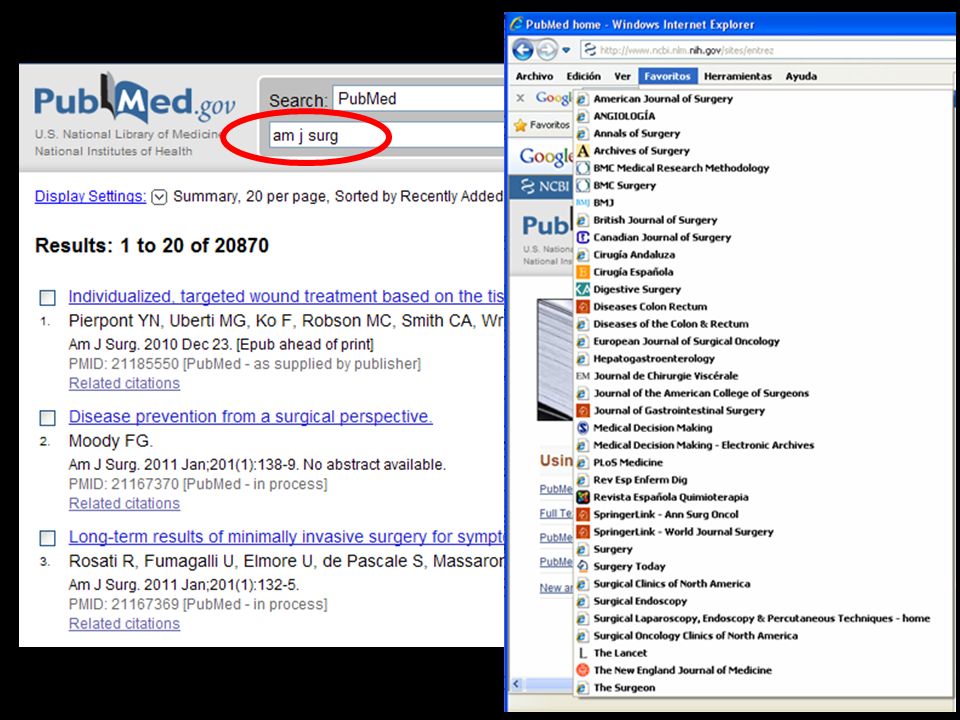Click the horizontal scrollbar left arrow
Viewport: 960px width, 720px height.
516,684
